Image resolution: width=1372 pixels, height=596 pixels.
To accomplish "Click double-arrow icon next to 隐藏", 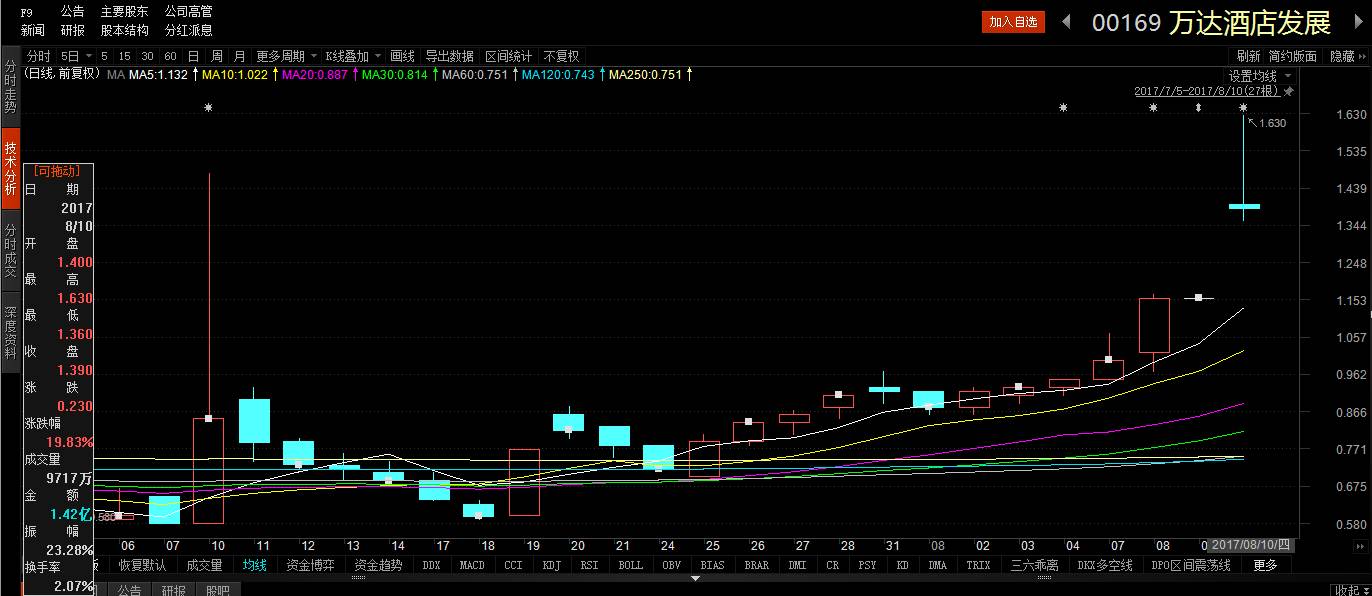I will 1362,56.
